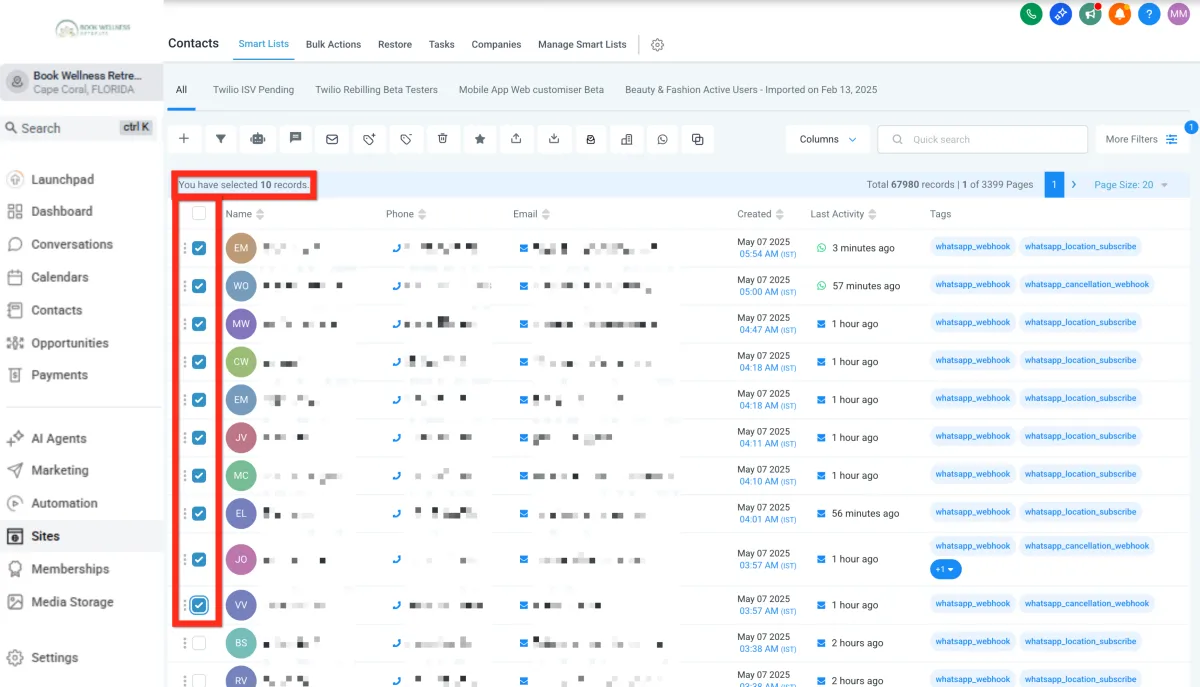
Task: Click the send email envelope icon
Action: point(332,139)
